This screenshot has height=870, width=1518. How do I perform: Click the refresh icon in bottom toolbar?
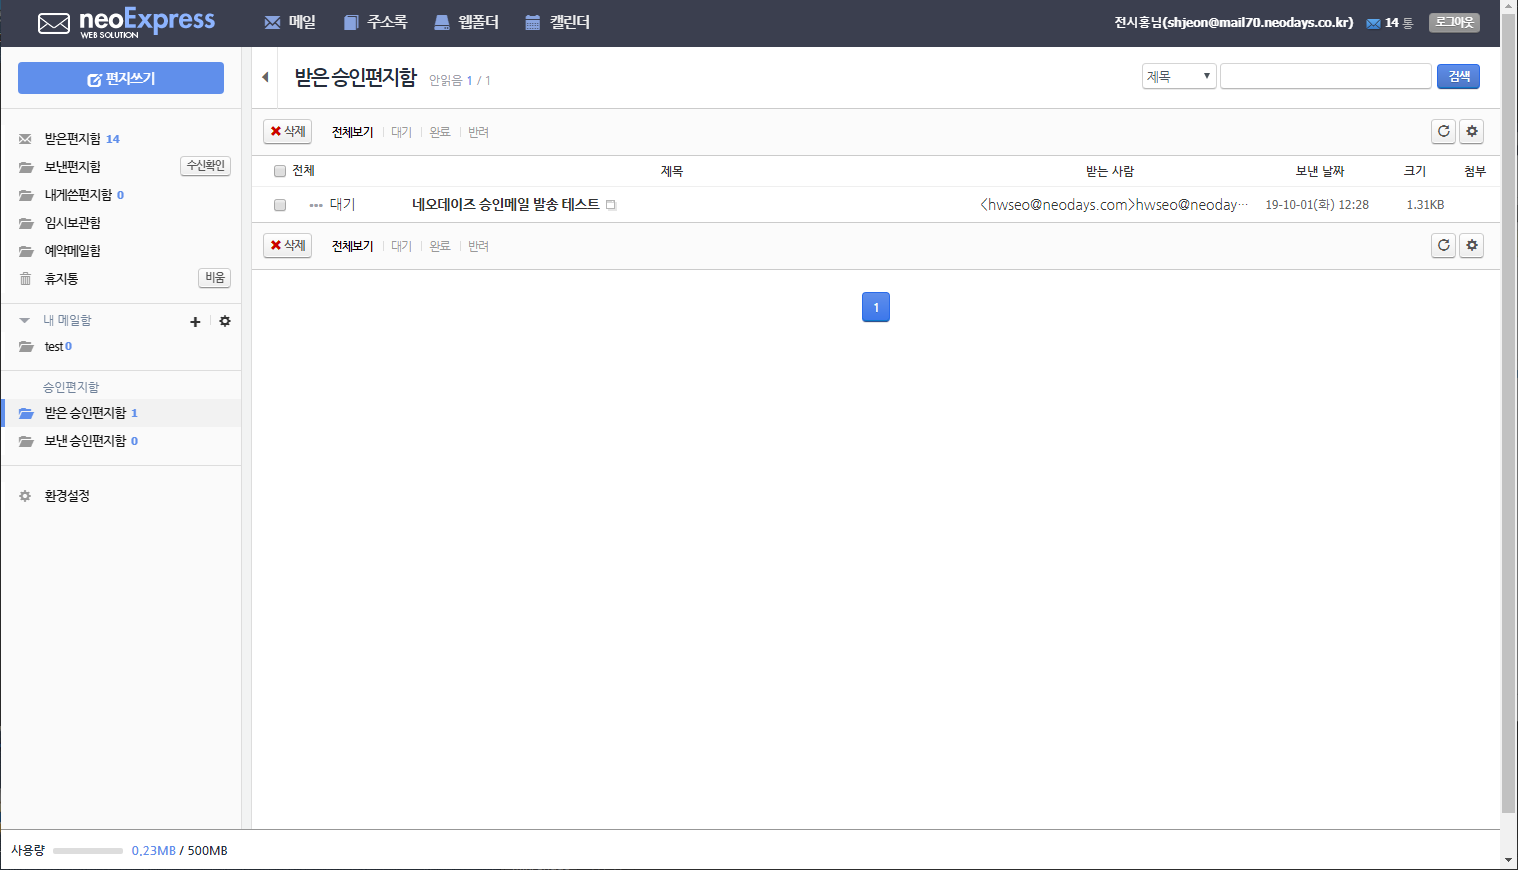point(1443,245)
